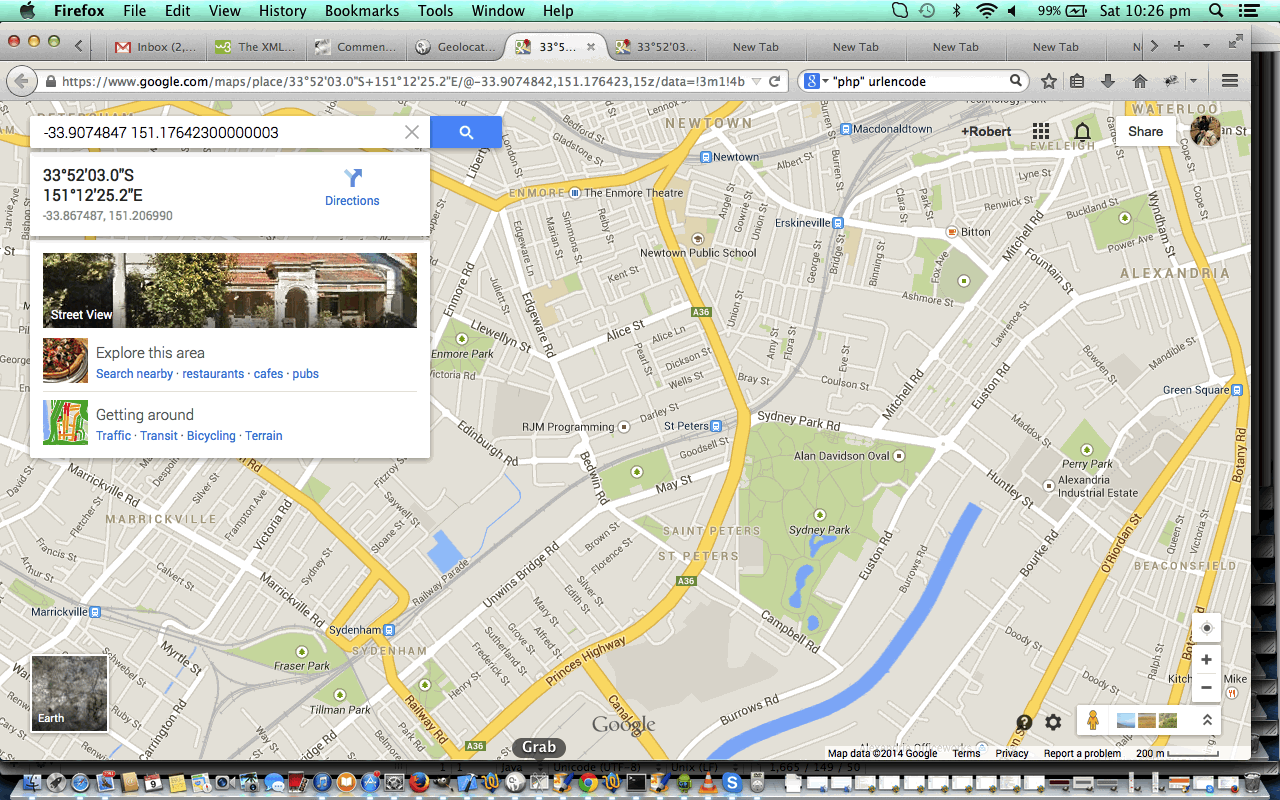Click the Explore this area pizza thumbnail
The height and width of the screenshot is (800, 1280).
point(65,361)
